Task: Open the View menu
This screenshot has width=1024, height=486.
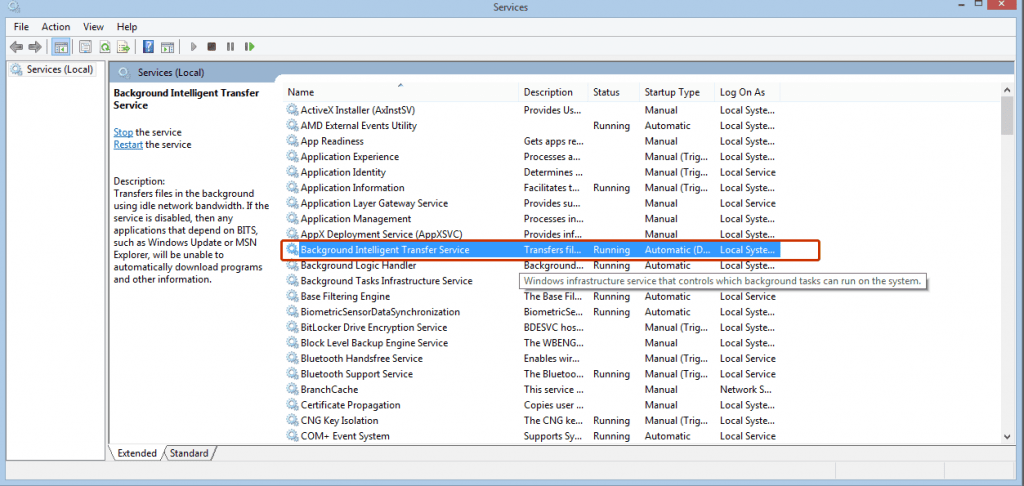Action: click(x=93, y=27)
